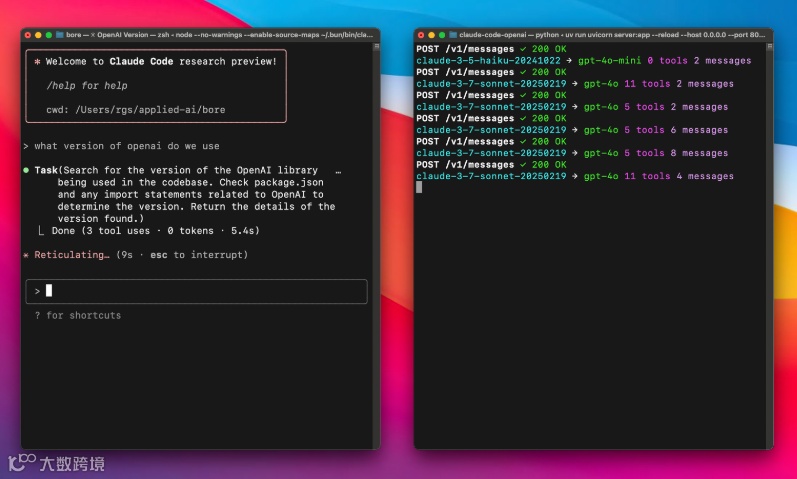Click the orange asterisk beside the Welcome message
This screenshot has height=479, width=797.
(x=37, y=62)
